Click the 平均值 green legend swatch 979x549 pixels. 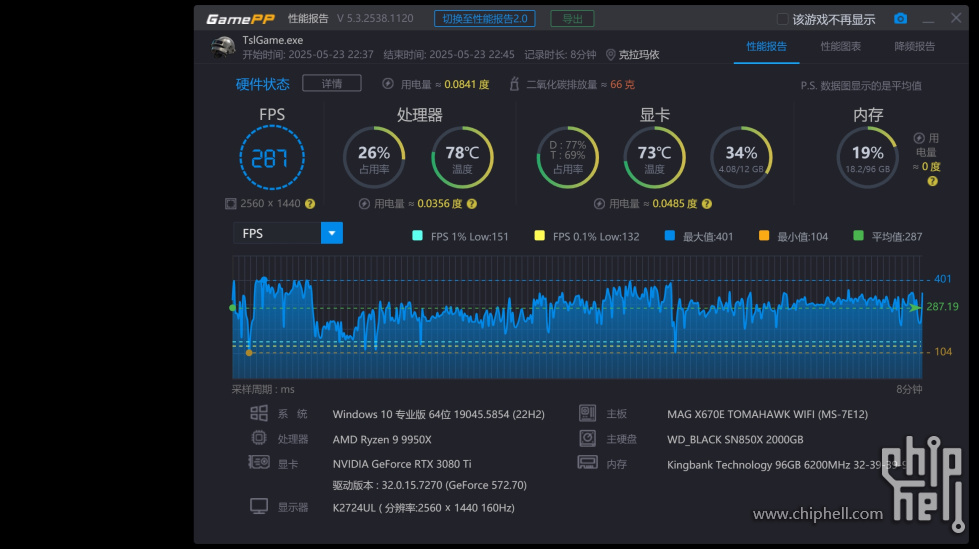click(858, 235)
